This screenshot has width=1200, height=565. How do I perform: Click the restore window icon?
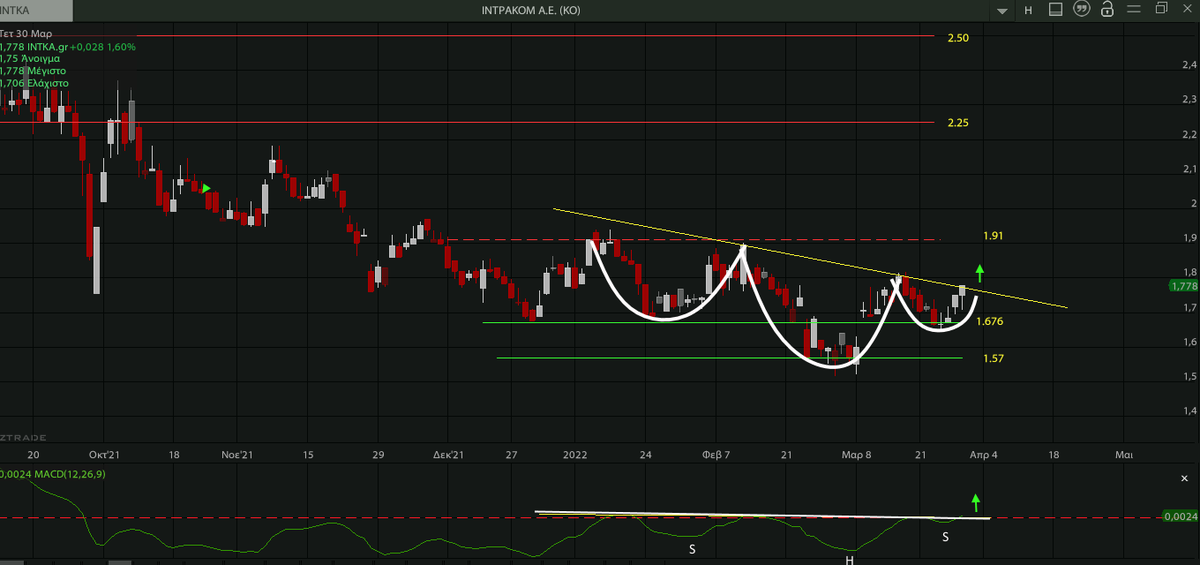tap(1160, 10)
